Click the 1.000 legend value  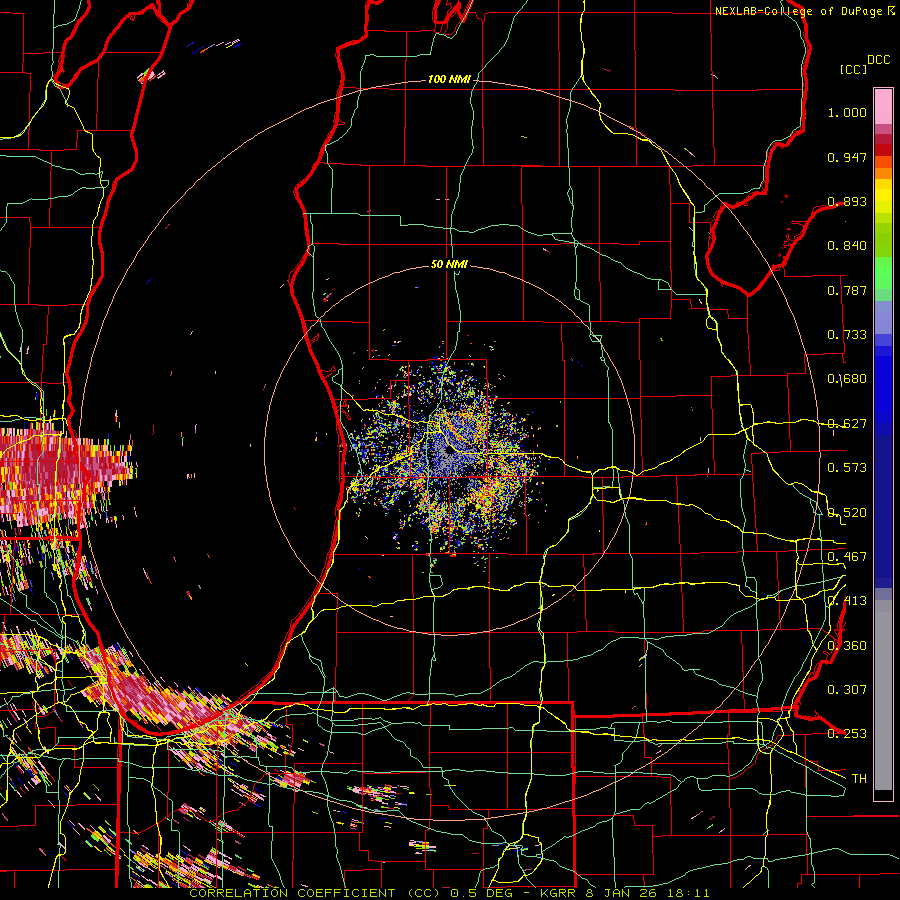[x=847, y=112]
